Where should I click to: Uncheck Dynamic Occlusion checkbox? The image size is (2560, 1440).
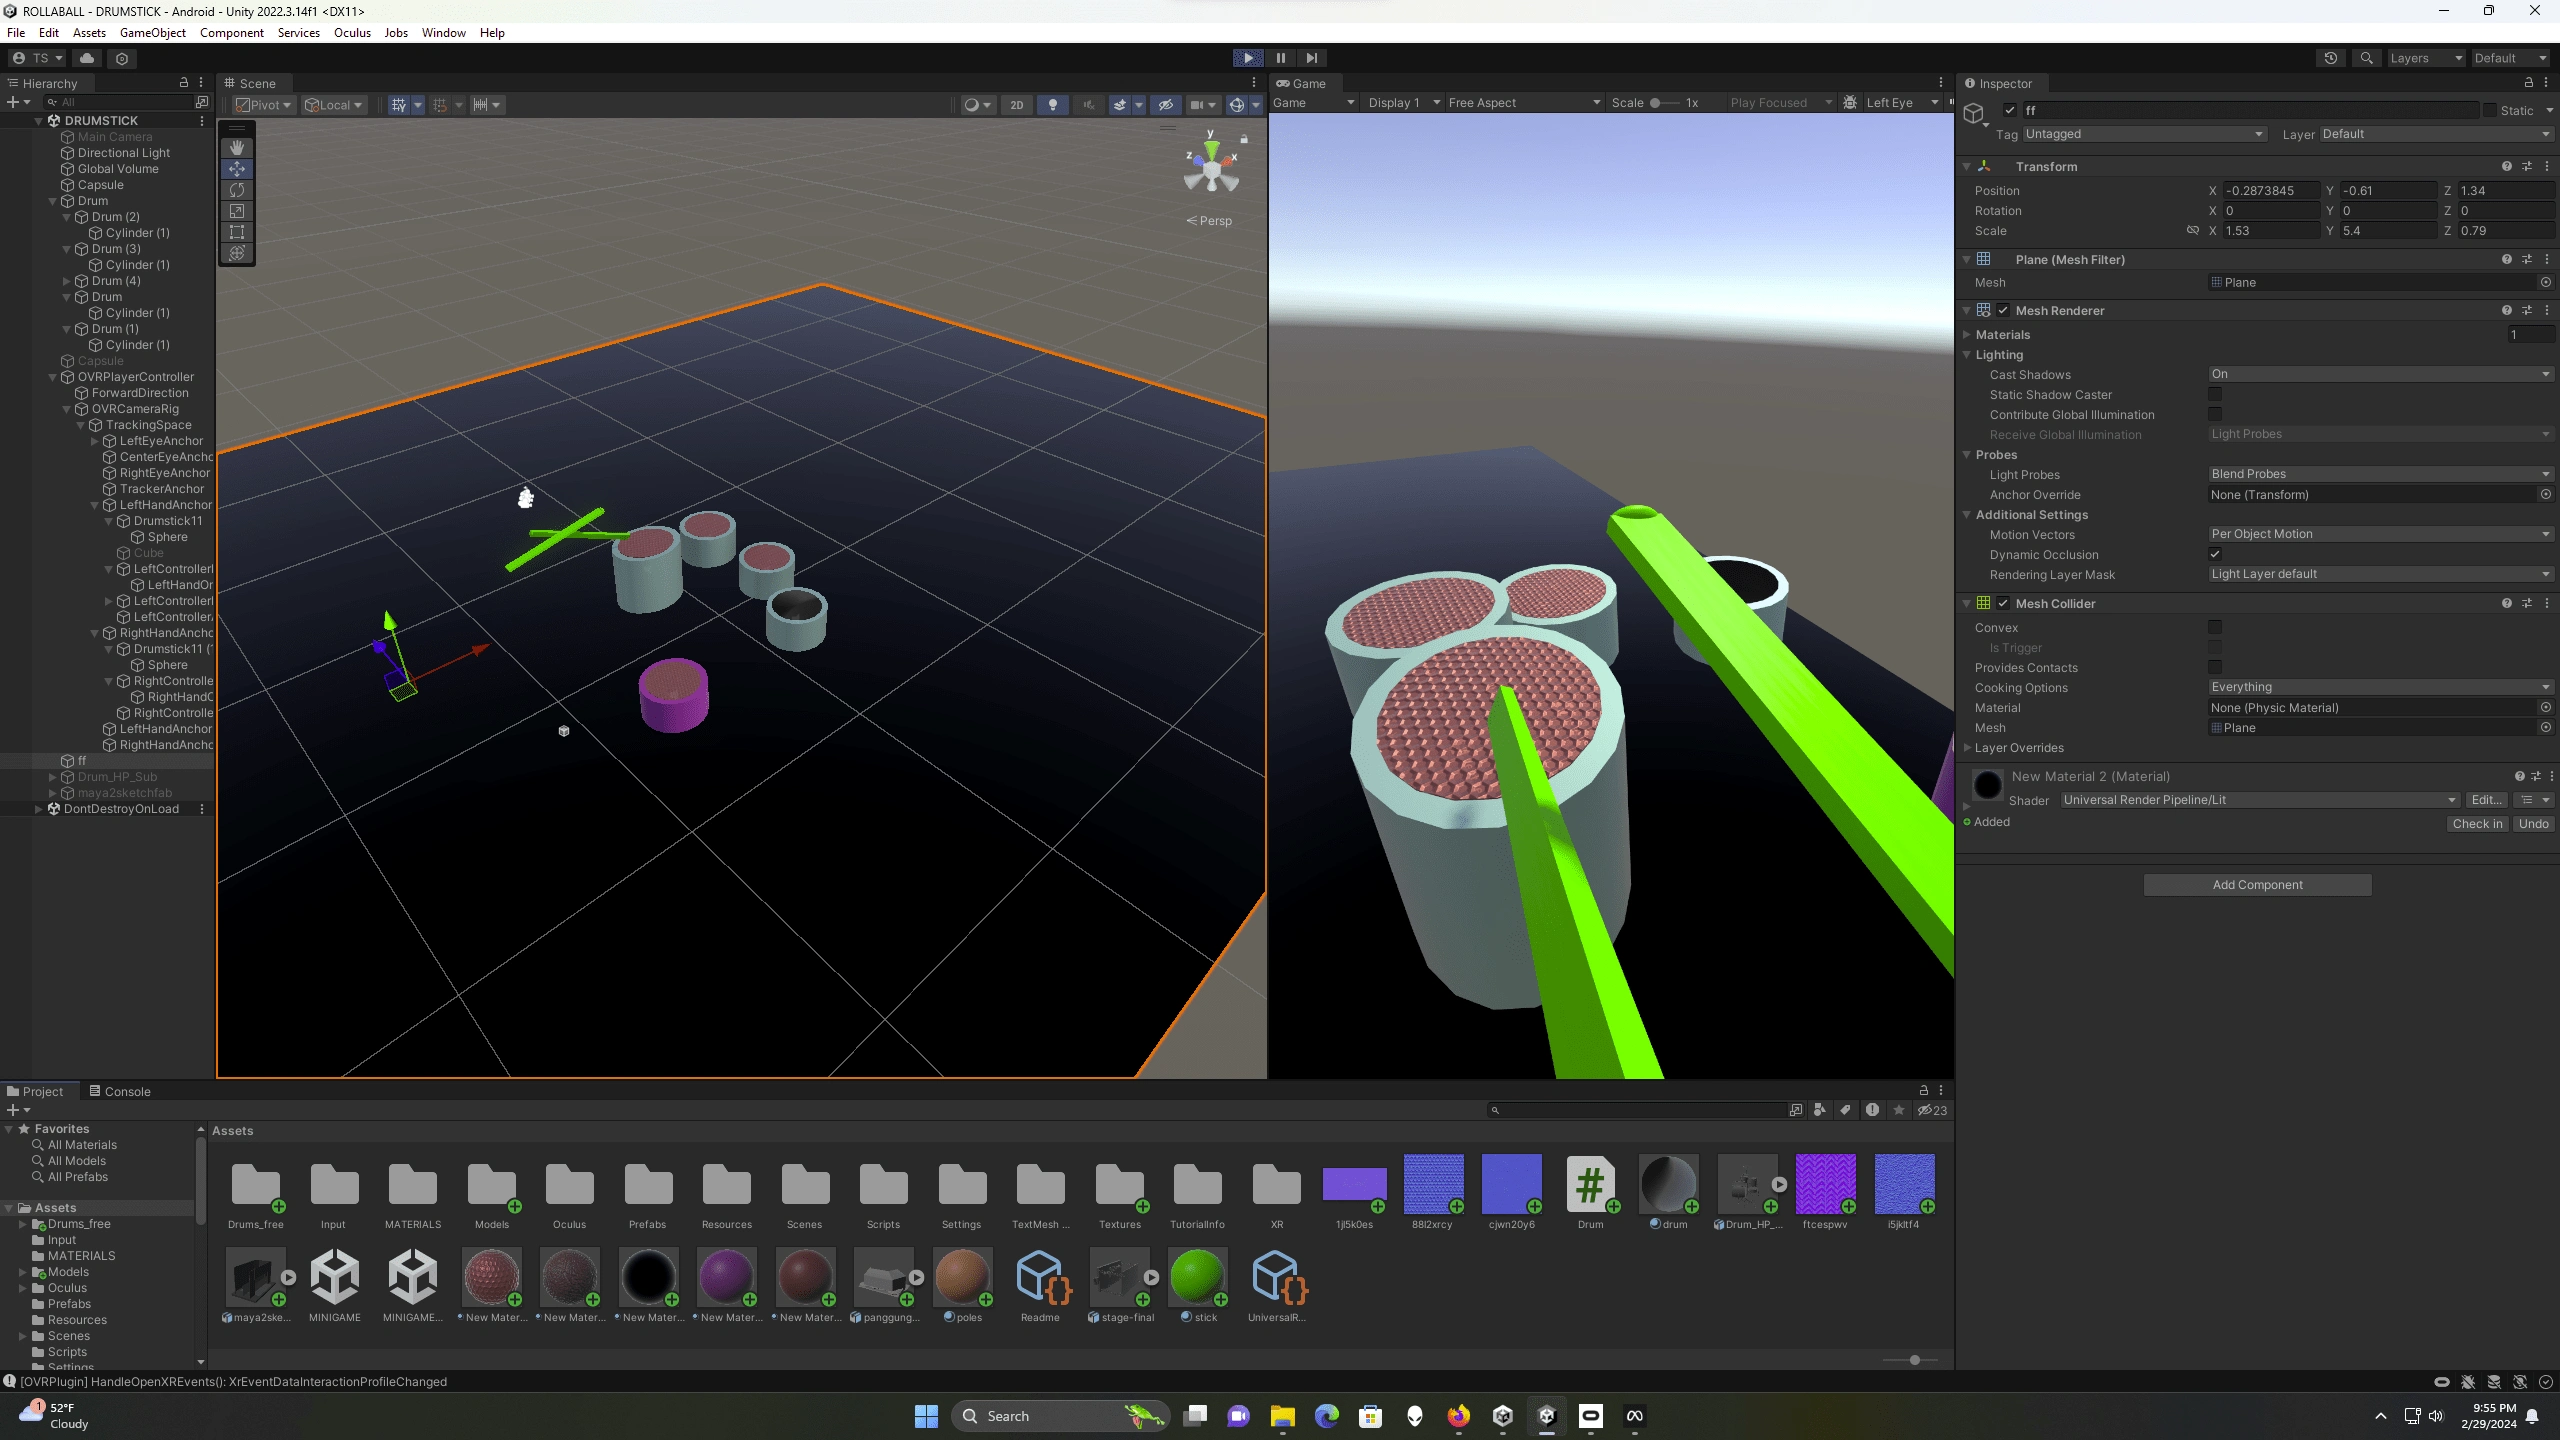pos(2215,555)
